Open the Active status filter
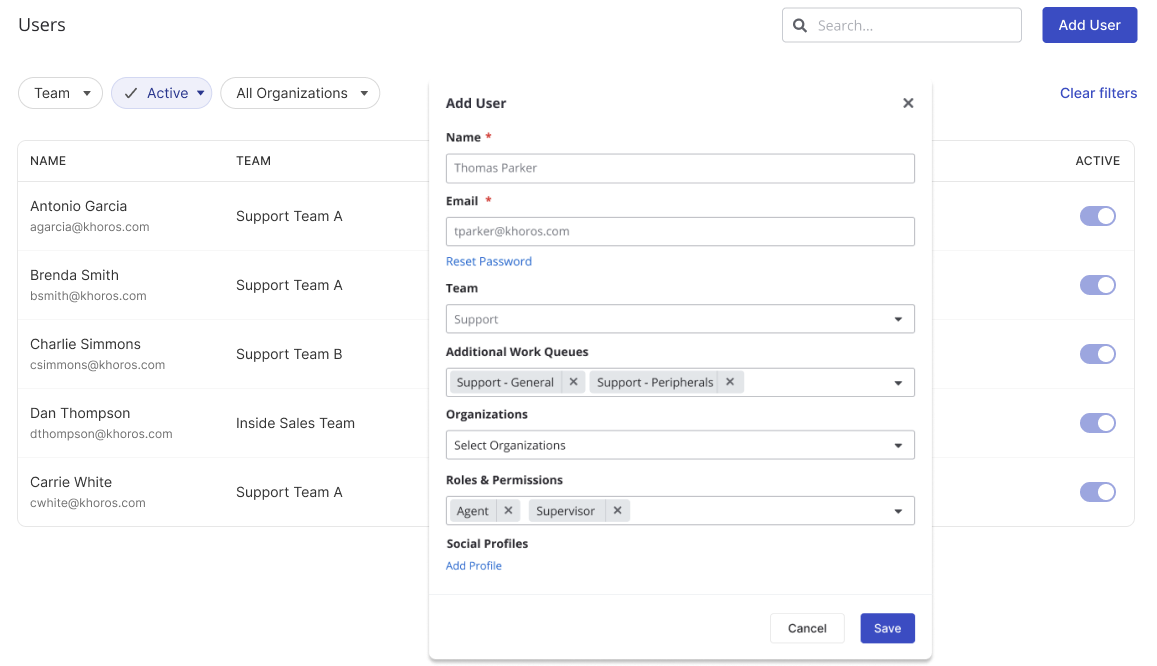 (x=161, y=93)
